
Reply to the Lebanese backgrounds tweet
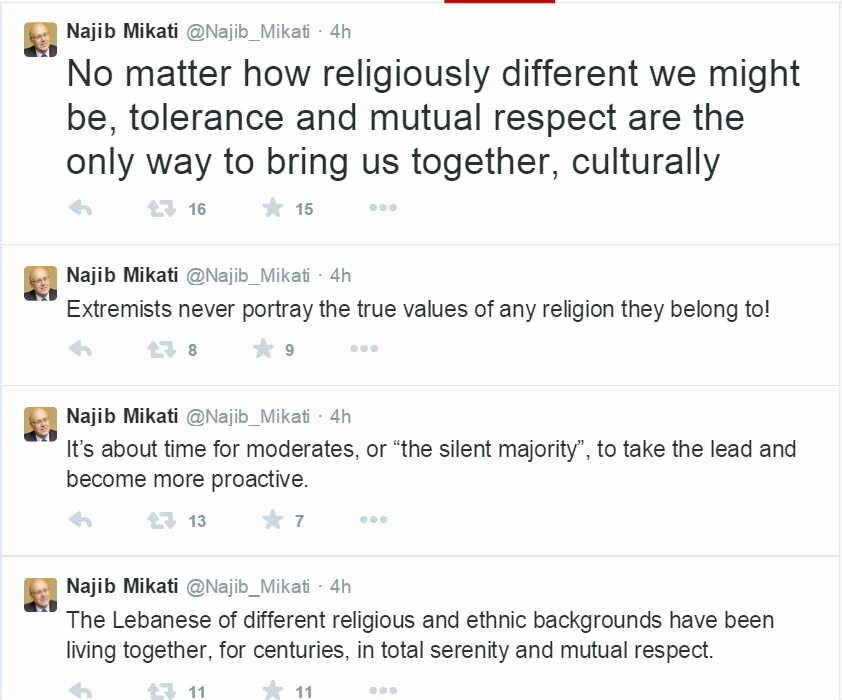81,690
